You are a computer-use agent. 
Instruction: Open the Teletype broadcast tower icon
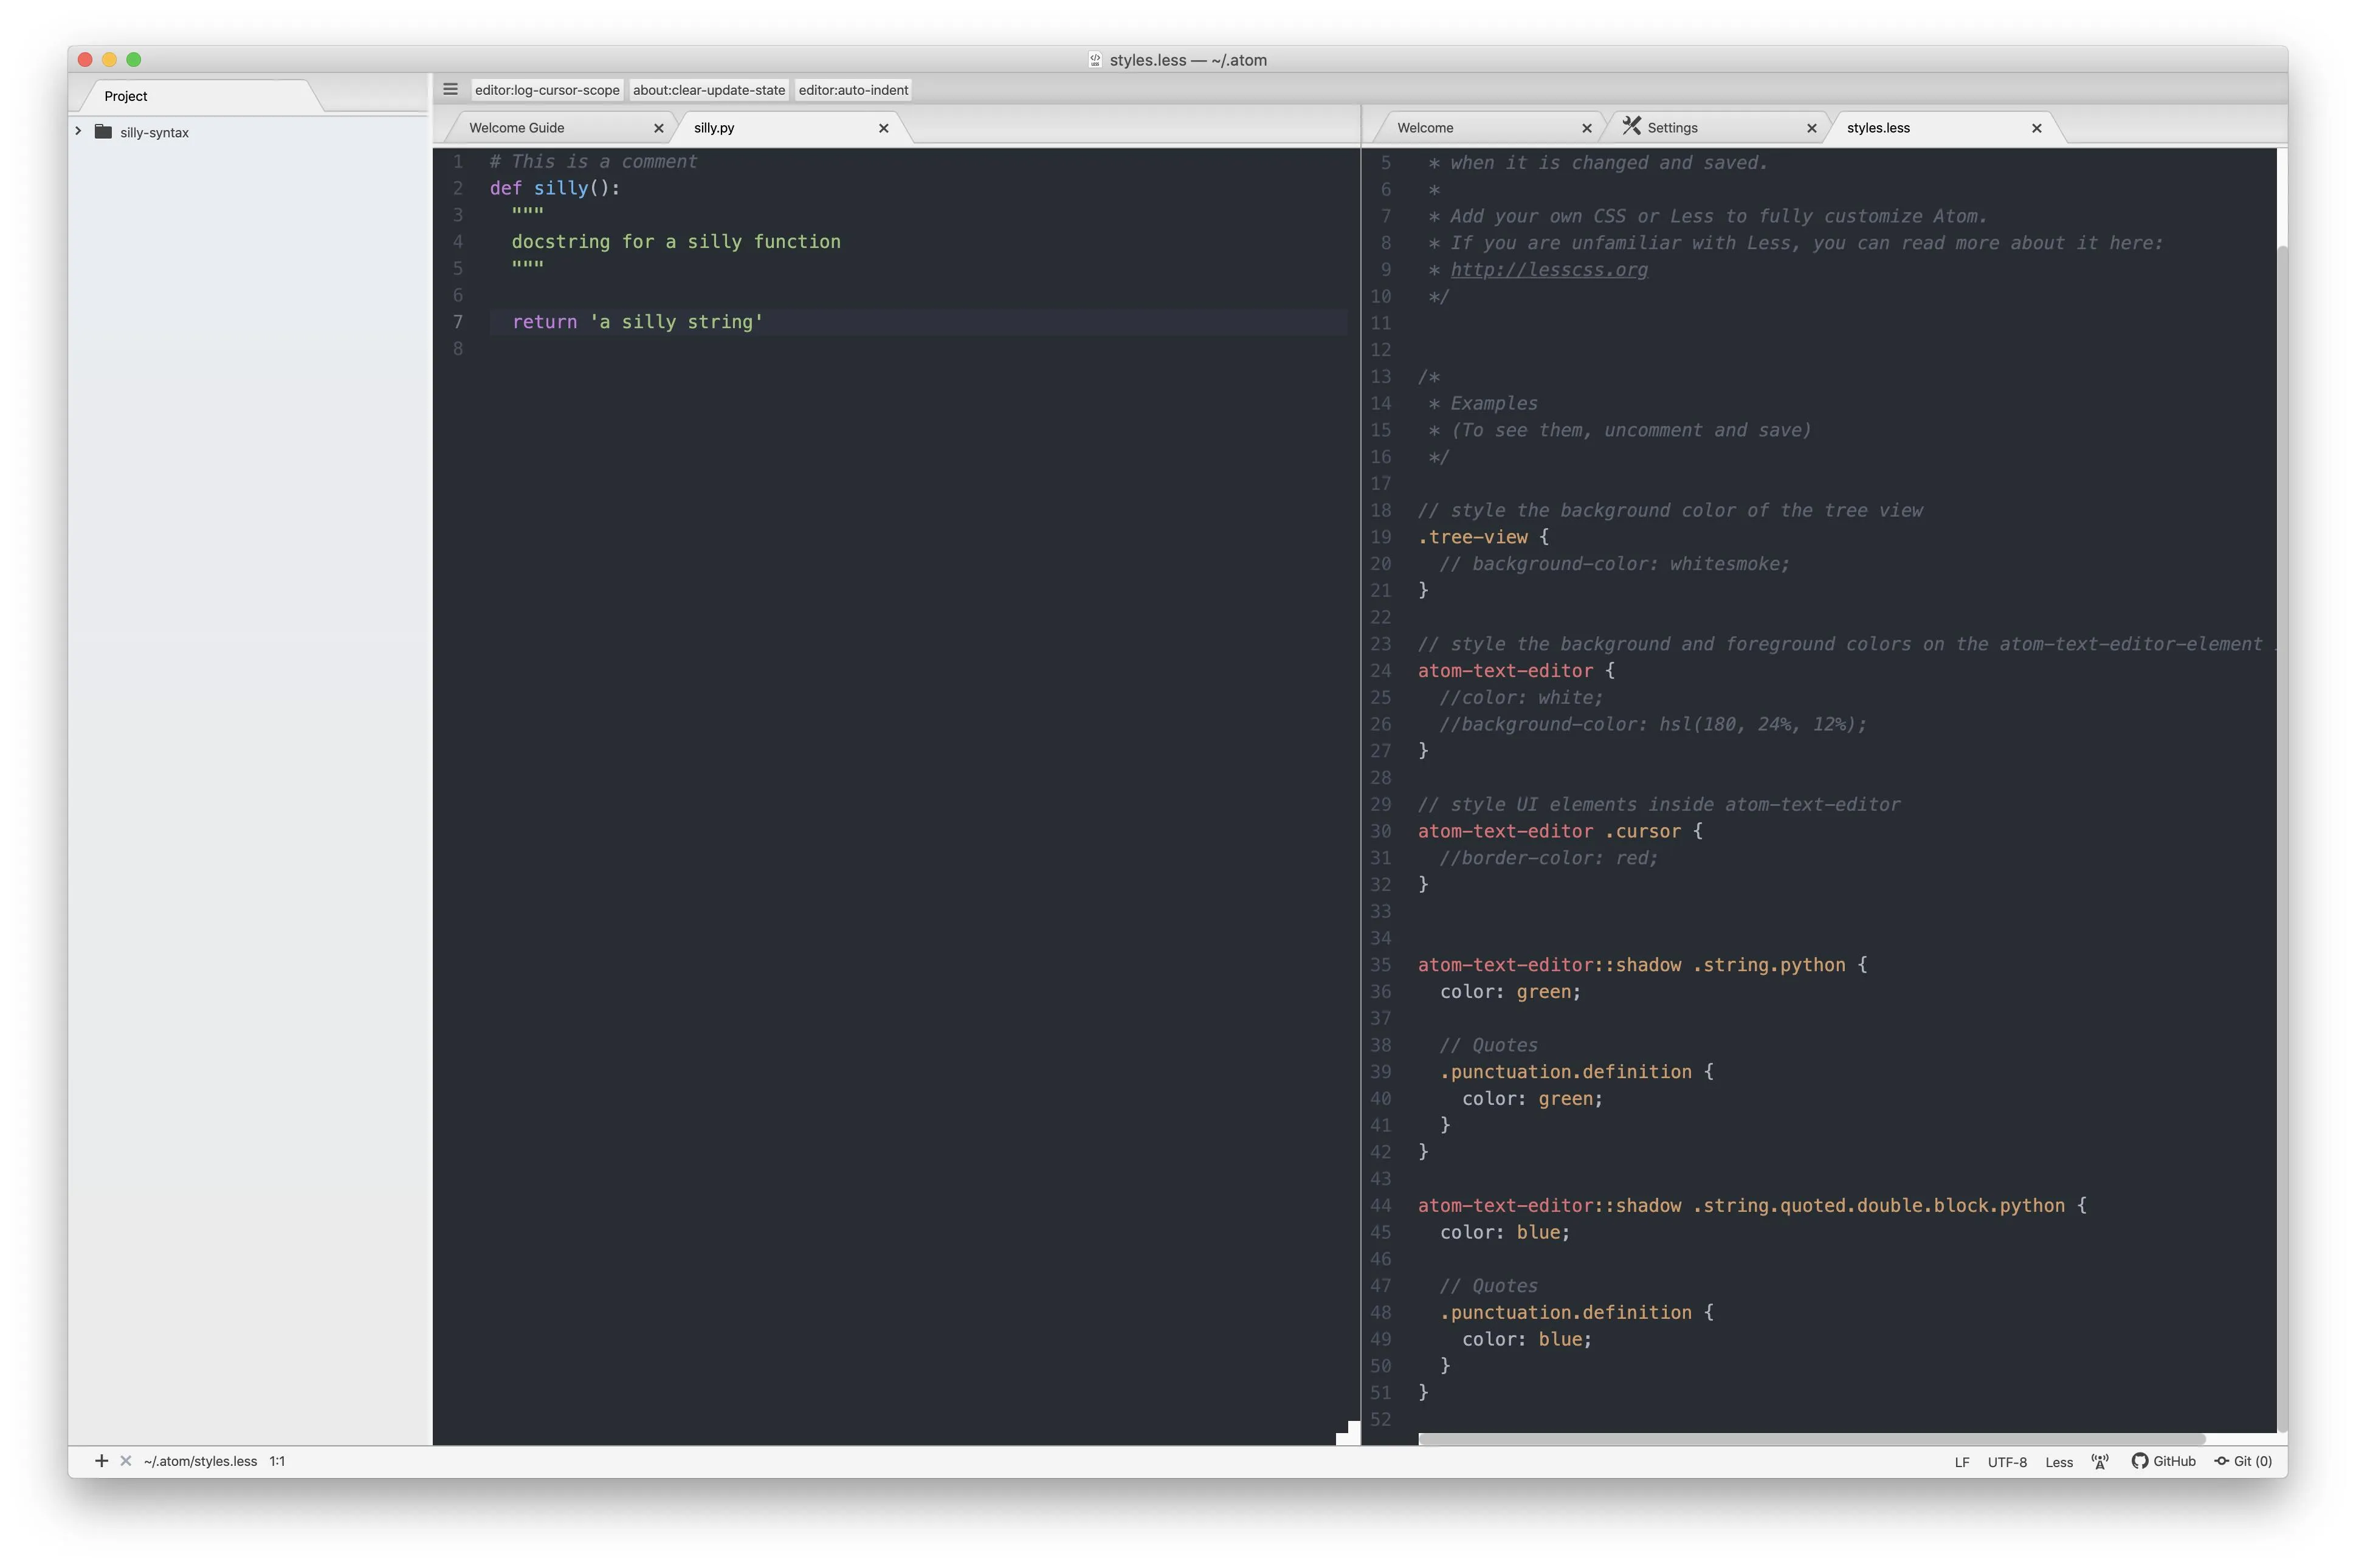coord(2100,1461)
